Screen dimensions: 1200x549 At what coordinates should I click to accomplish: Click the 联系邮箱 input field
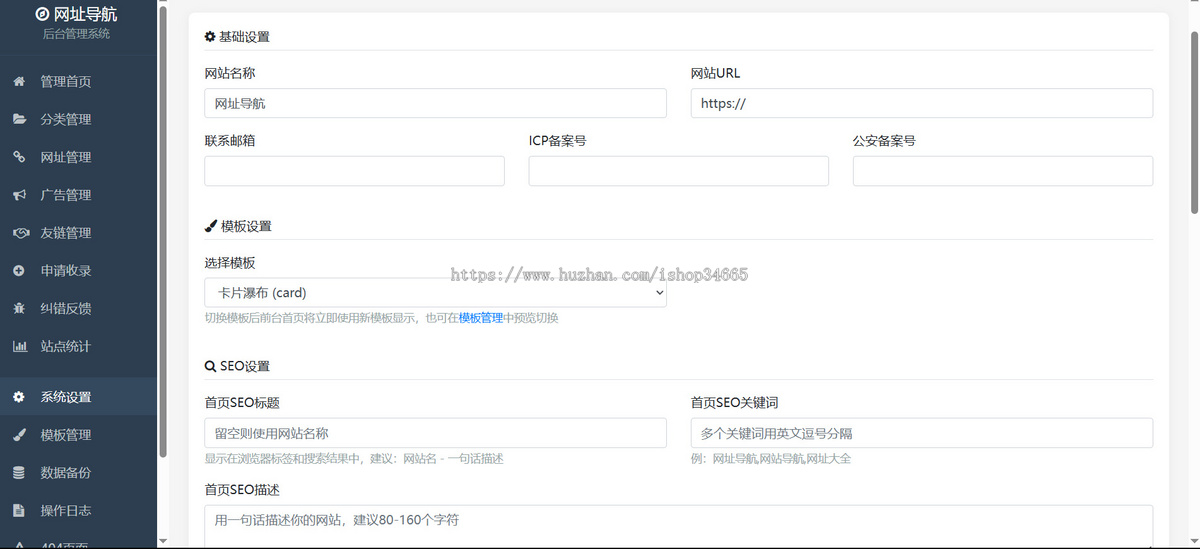(354, 171)
